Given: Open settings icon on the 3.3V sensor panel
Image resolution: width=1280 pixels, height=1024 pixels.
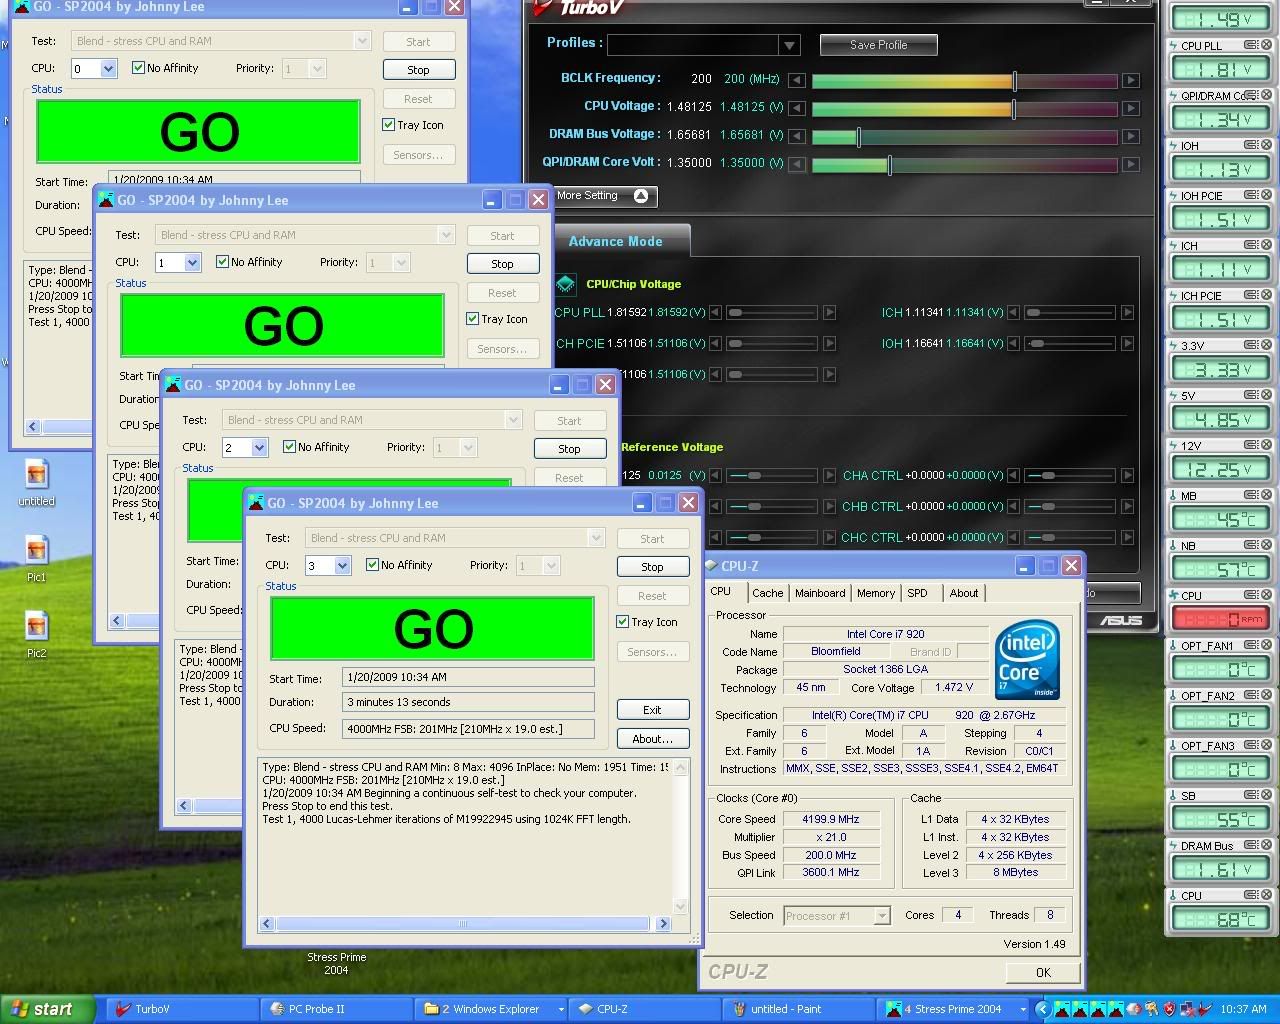Looking at the screenshot, I should pos(1250,345).
